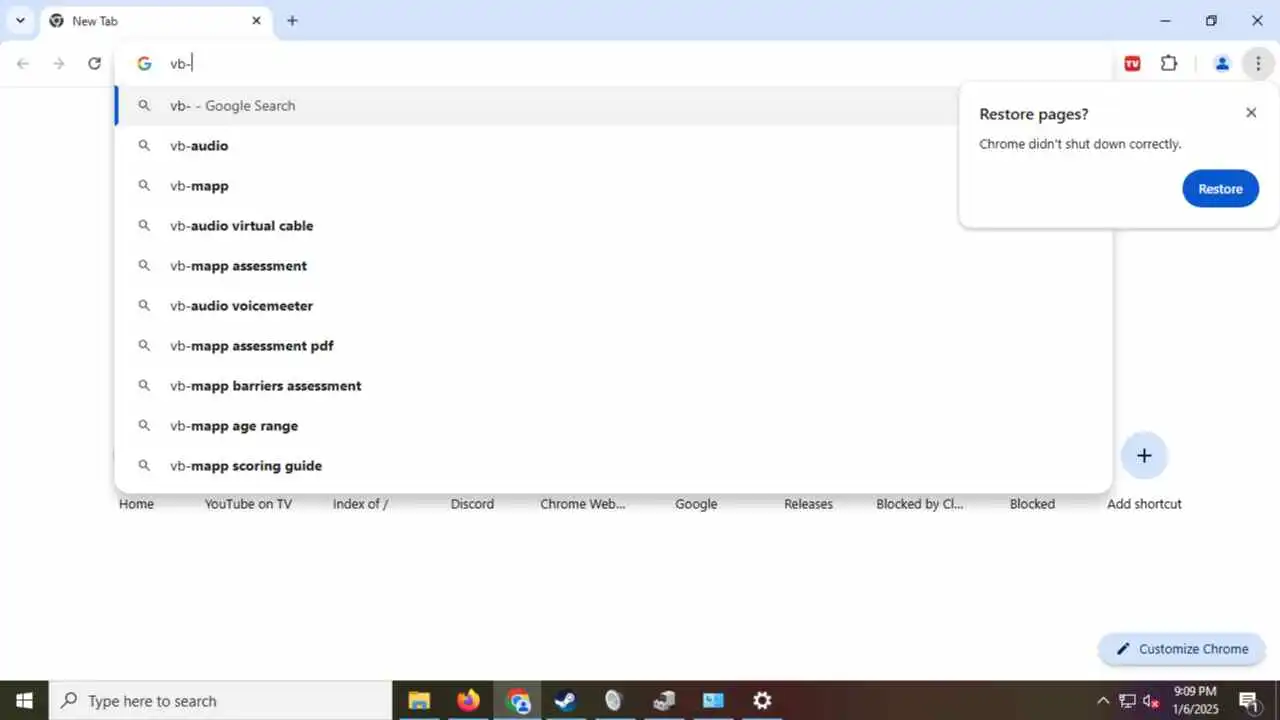Screen dimensions: 1280x720
Task: Pick 'vb-mapp assessment' suggestion
Action: click(614, 265)
